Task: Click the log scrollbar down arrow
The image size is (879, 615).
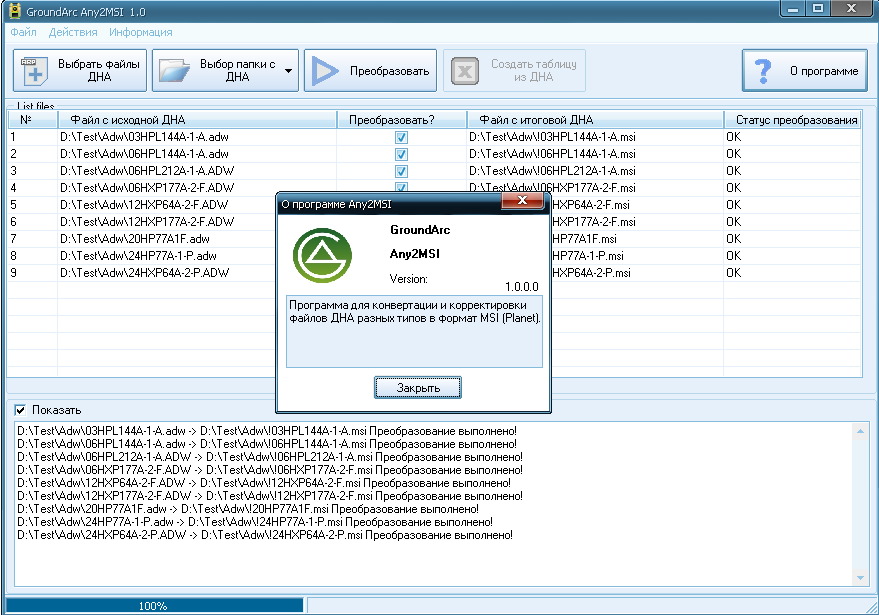Action: tap(860, 577)
